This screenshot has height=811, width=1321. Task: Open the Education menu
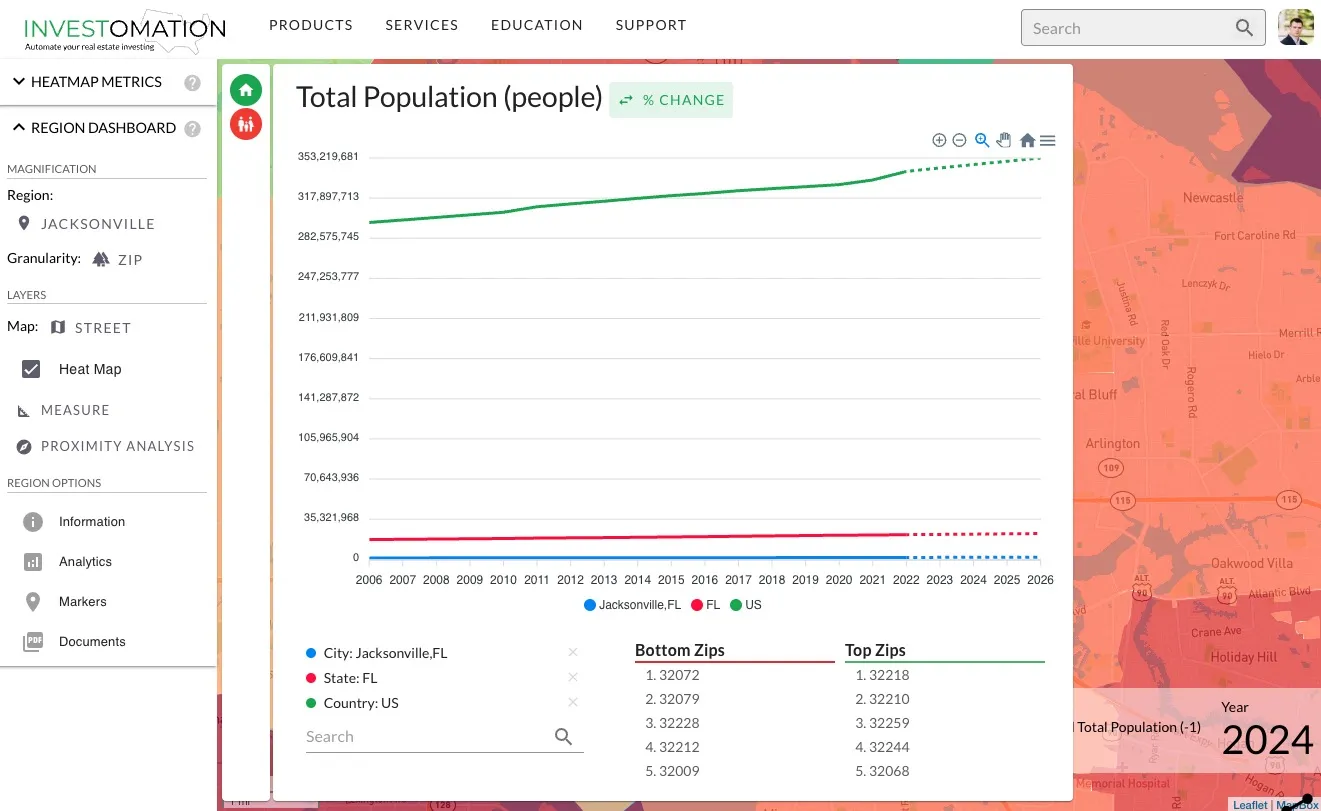[x=536, y=25]
